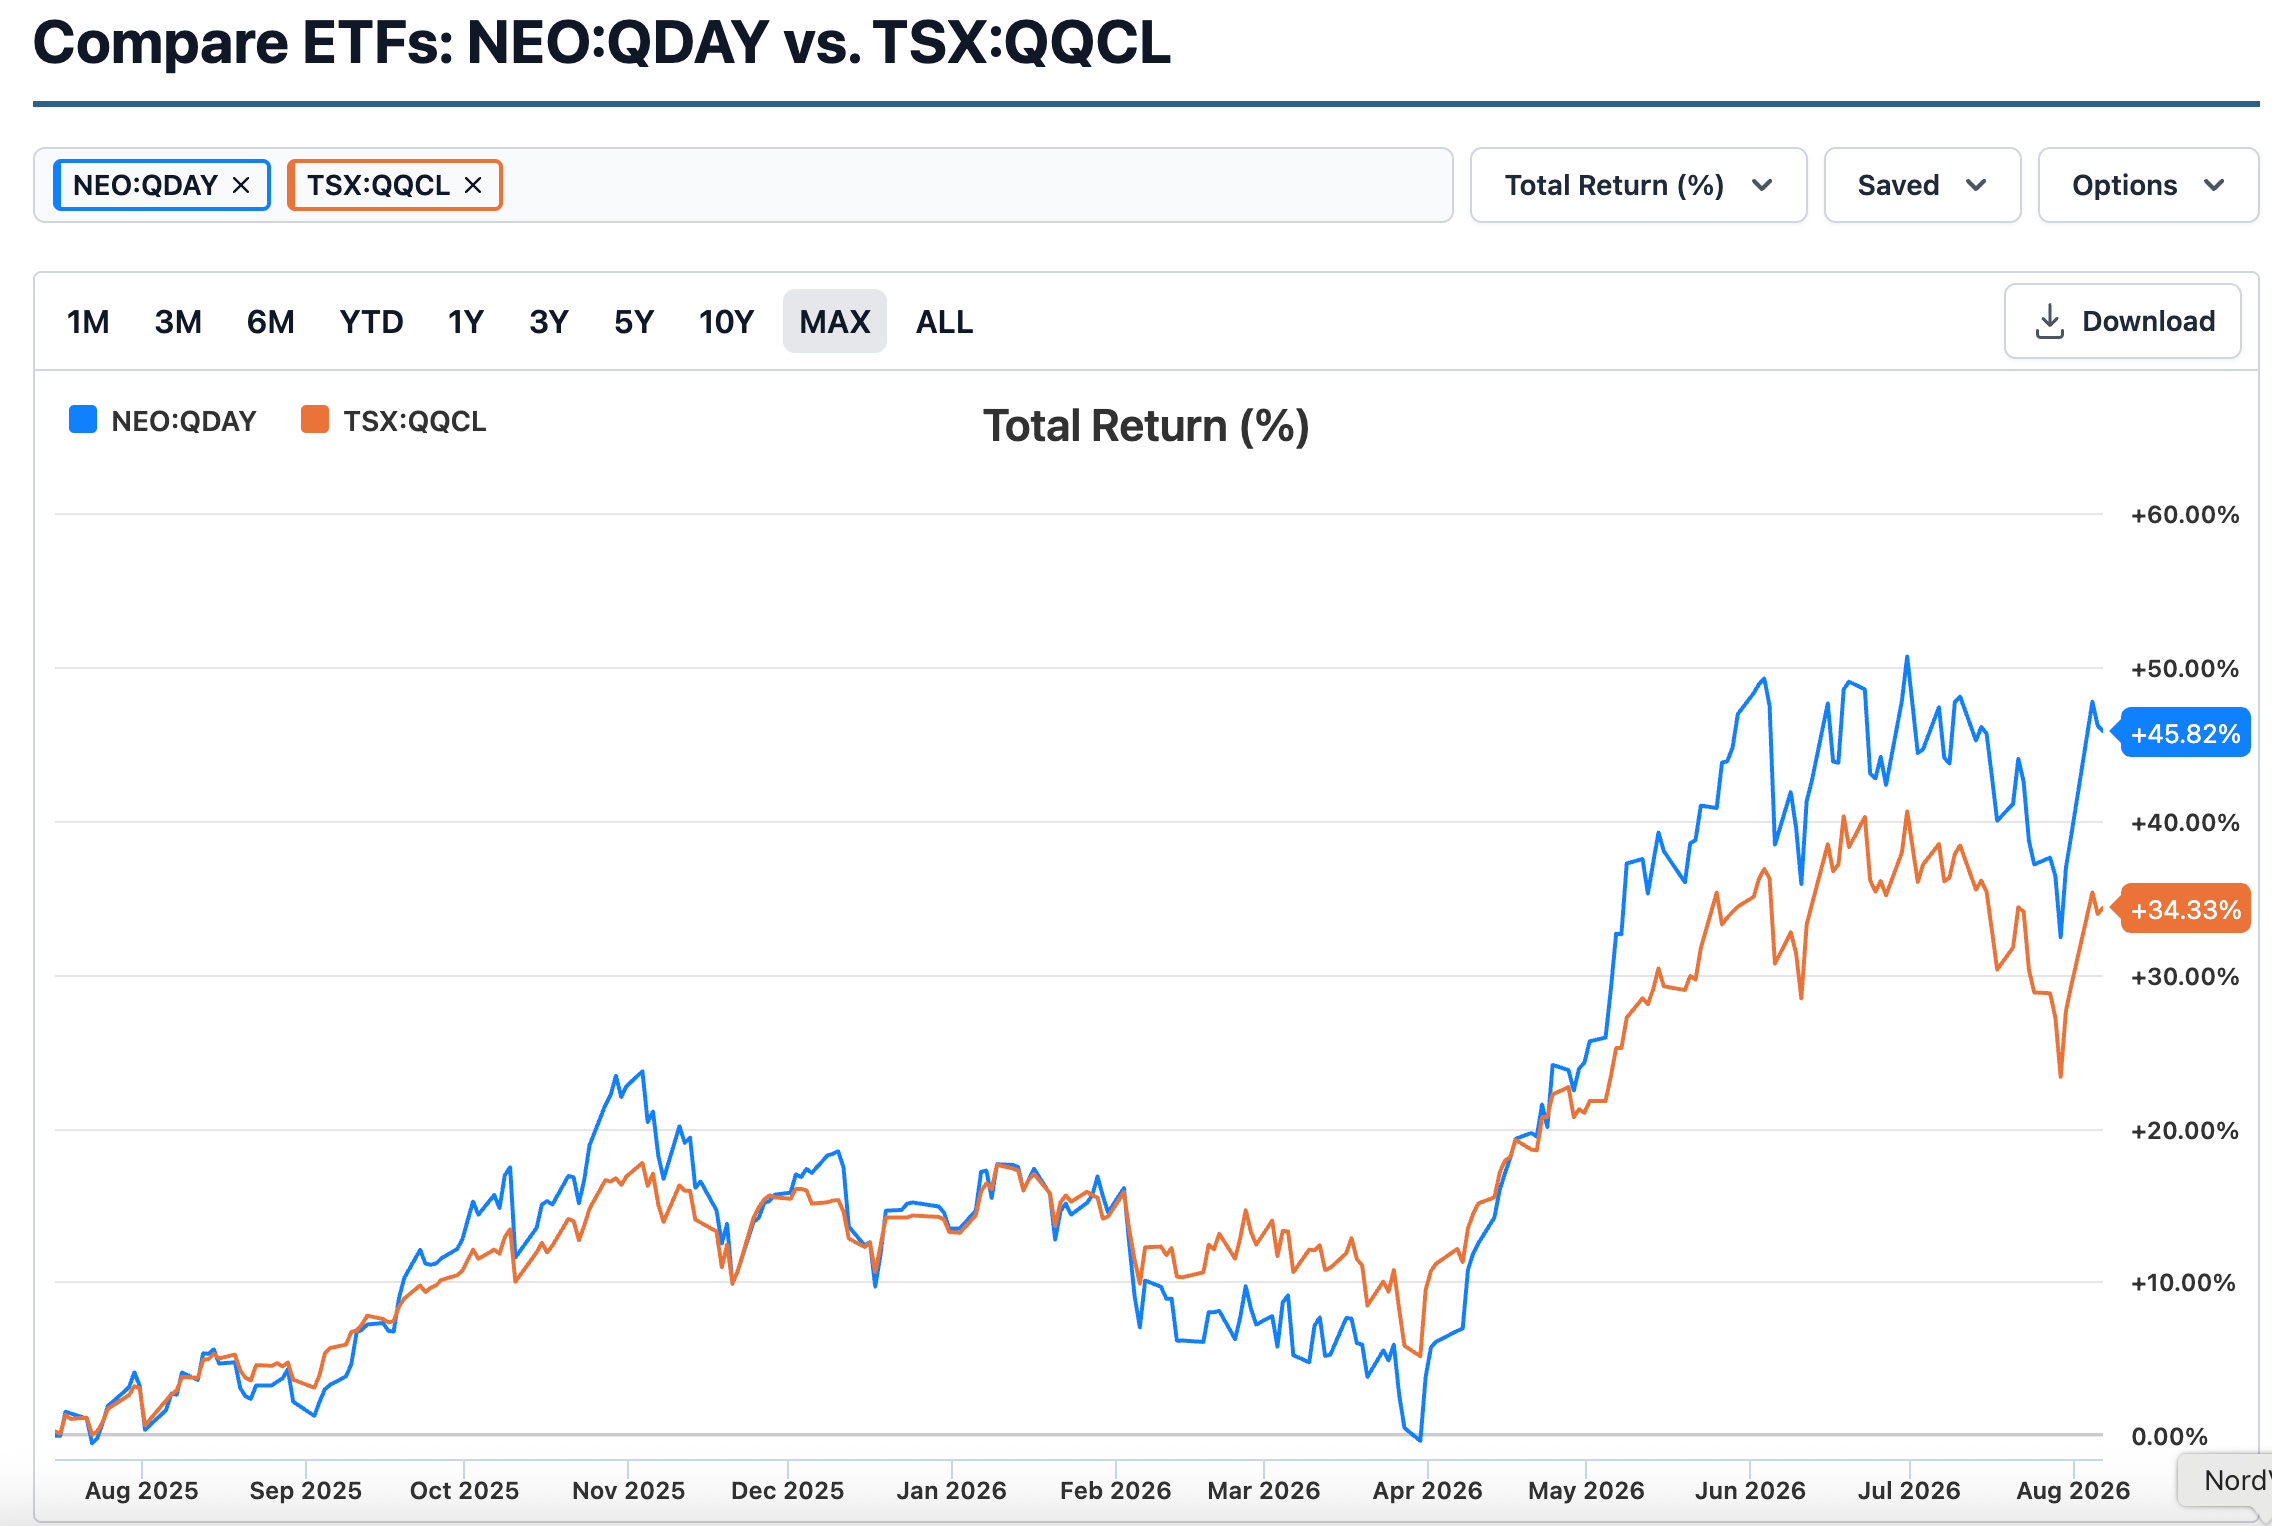Select the 1M time range
This screenshot has height=1526, width=2272.
point(88,321)
